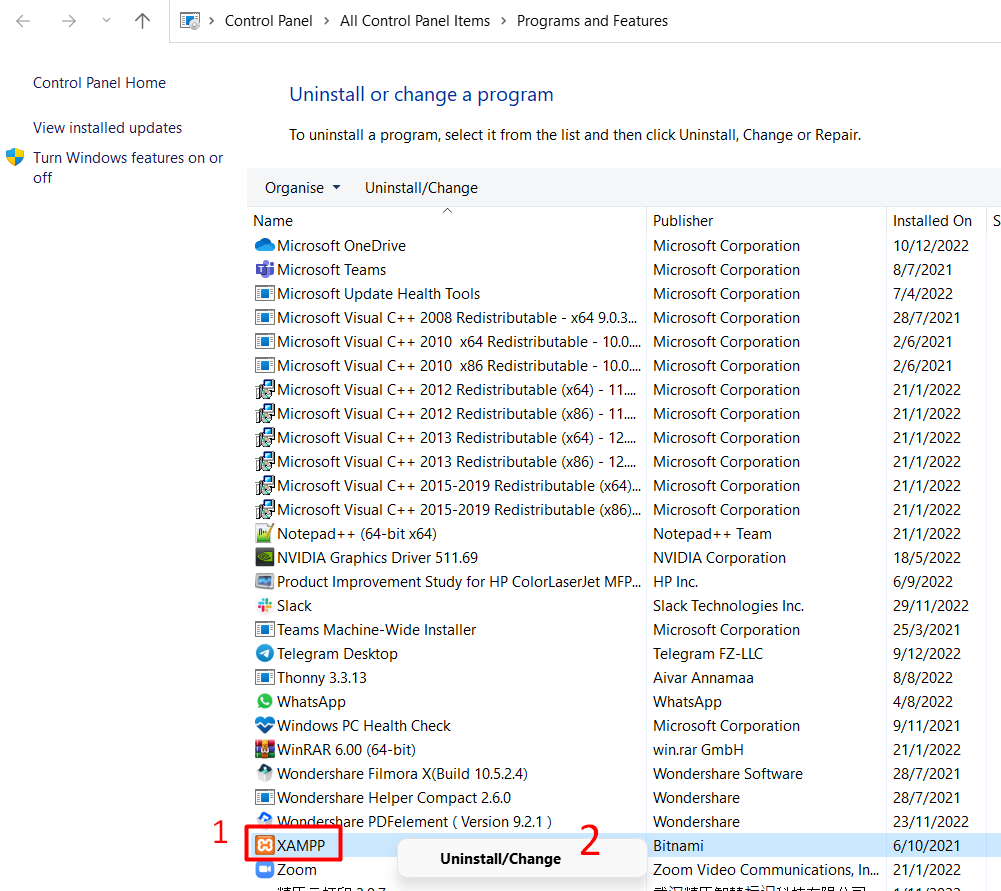Go up one level with Up arrow
Screen dimensions: 1001x891
(x=142, y=21)
